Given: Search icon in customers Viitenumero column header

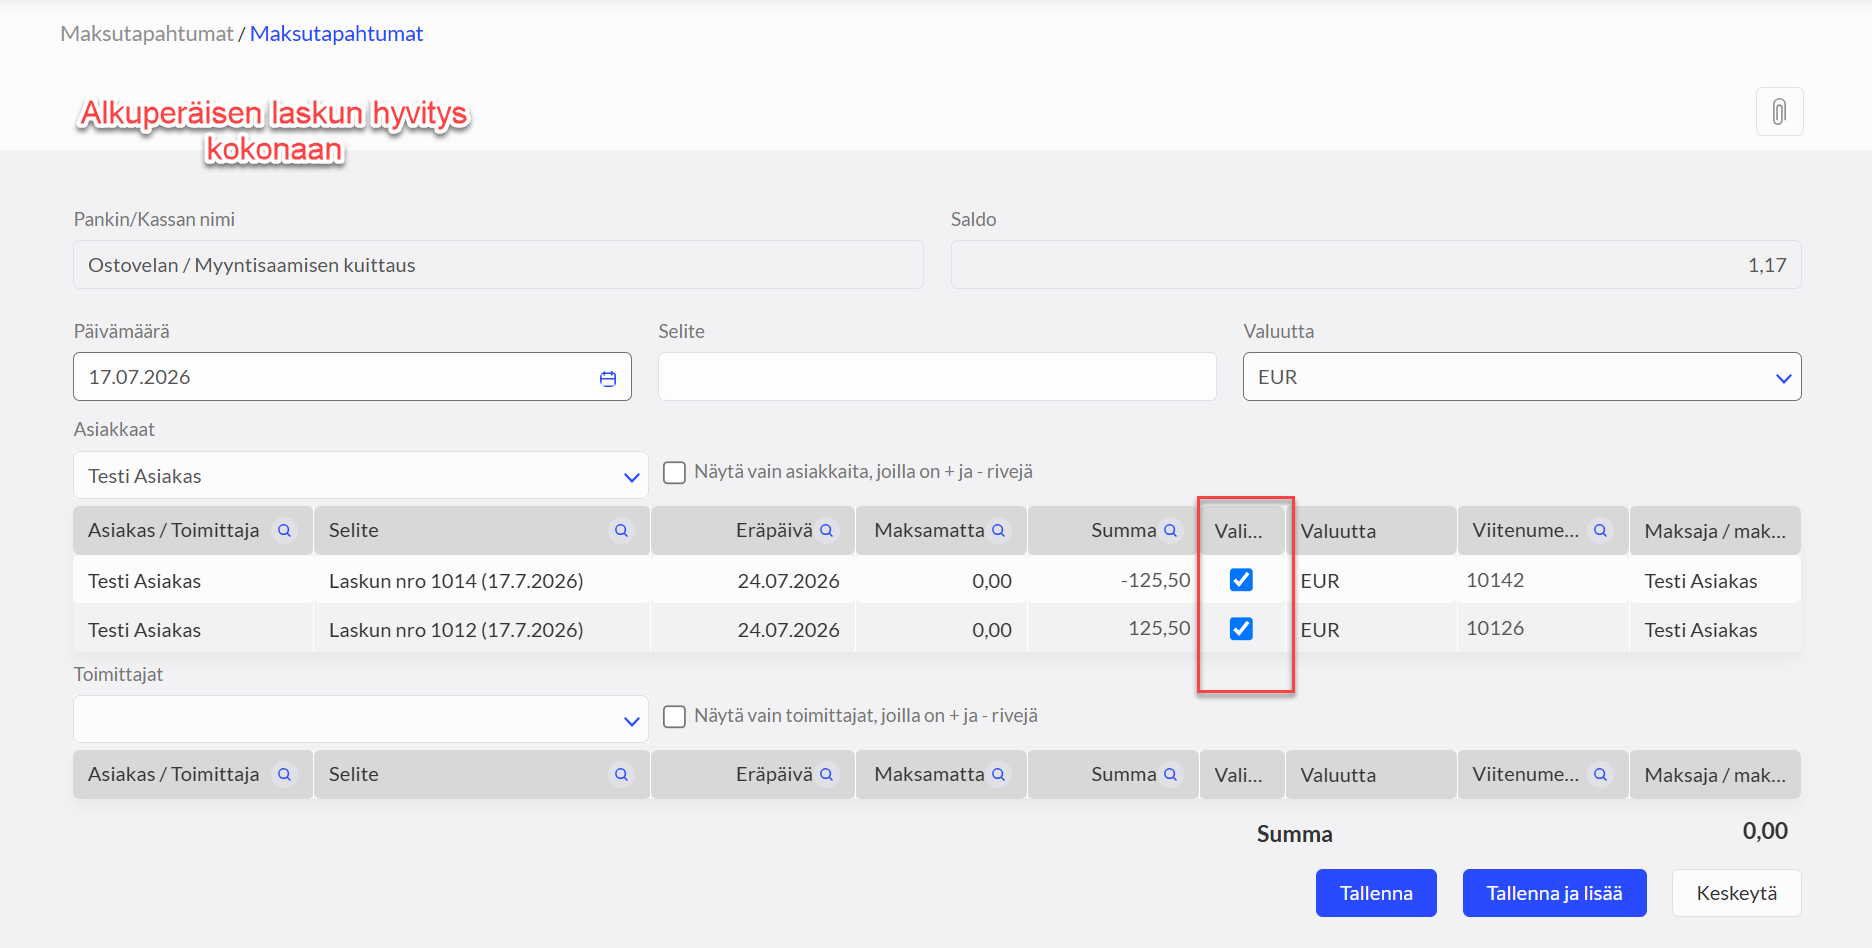Looking at the screenshot, I should pos(1601,531).
